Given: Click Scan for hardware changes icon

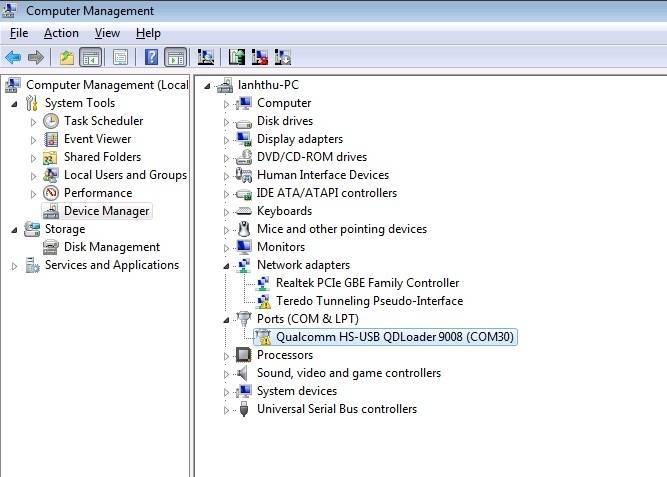Looking at the screenshot, I should (x=206, y=57).
